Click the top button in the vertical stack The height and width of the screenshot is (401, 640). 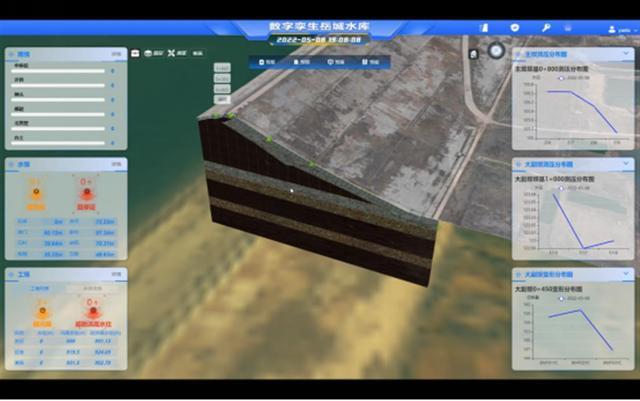222,68
